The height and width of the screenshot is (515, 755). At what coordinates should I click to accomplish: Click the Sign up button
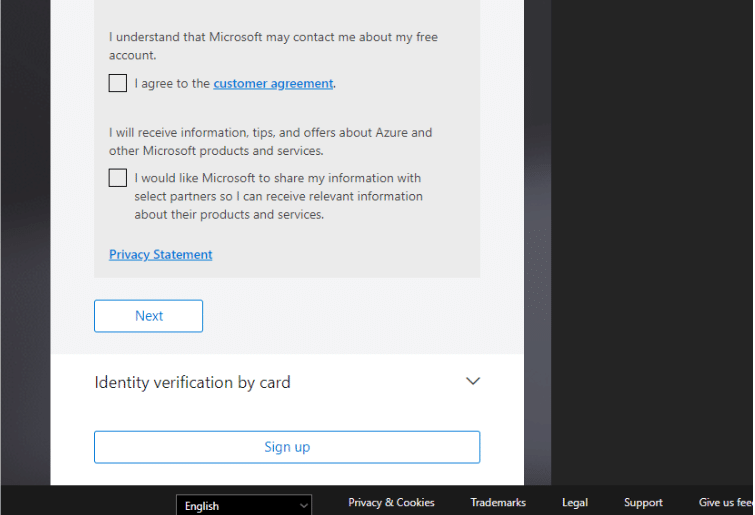[x=287, y=447]
